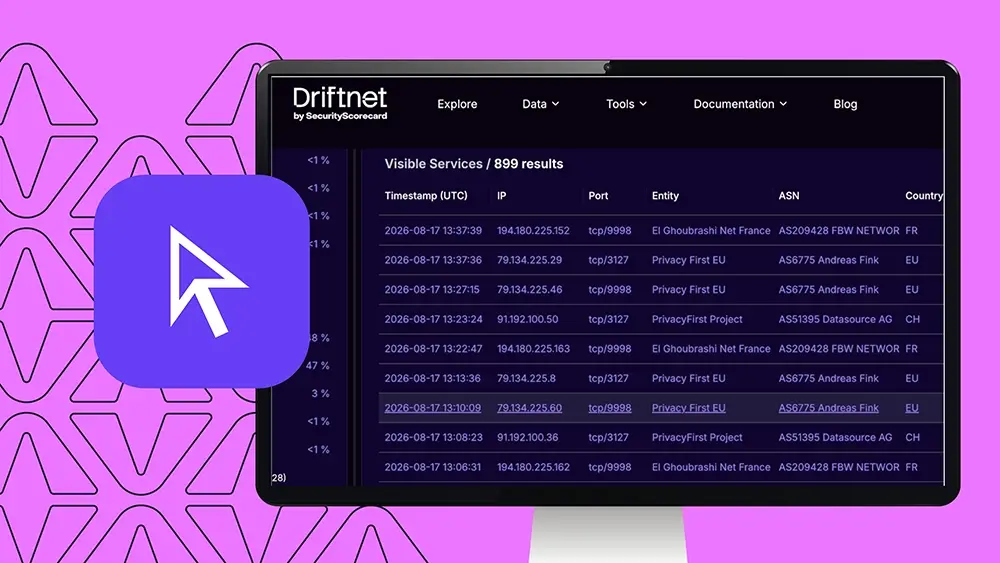Viewport: 1000px width, 563px height.
Task: Click the purple cursor arrow app icon
Action: coord(202,281)
